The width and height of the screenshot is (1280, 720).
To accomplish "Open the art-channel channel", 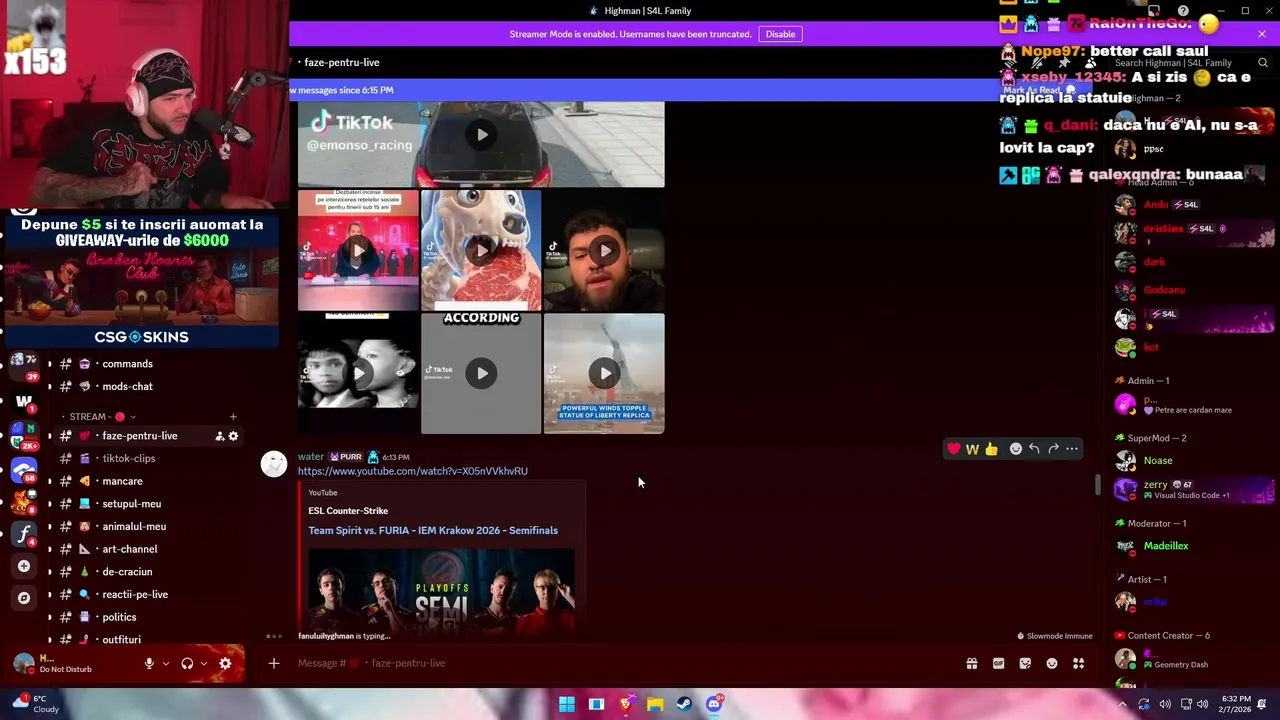I will tap(129, 549).
